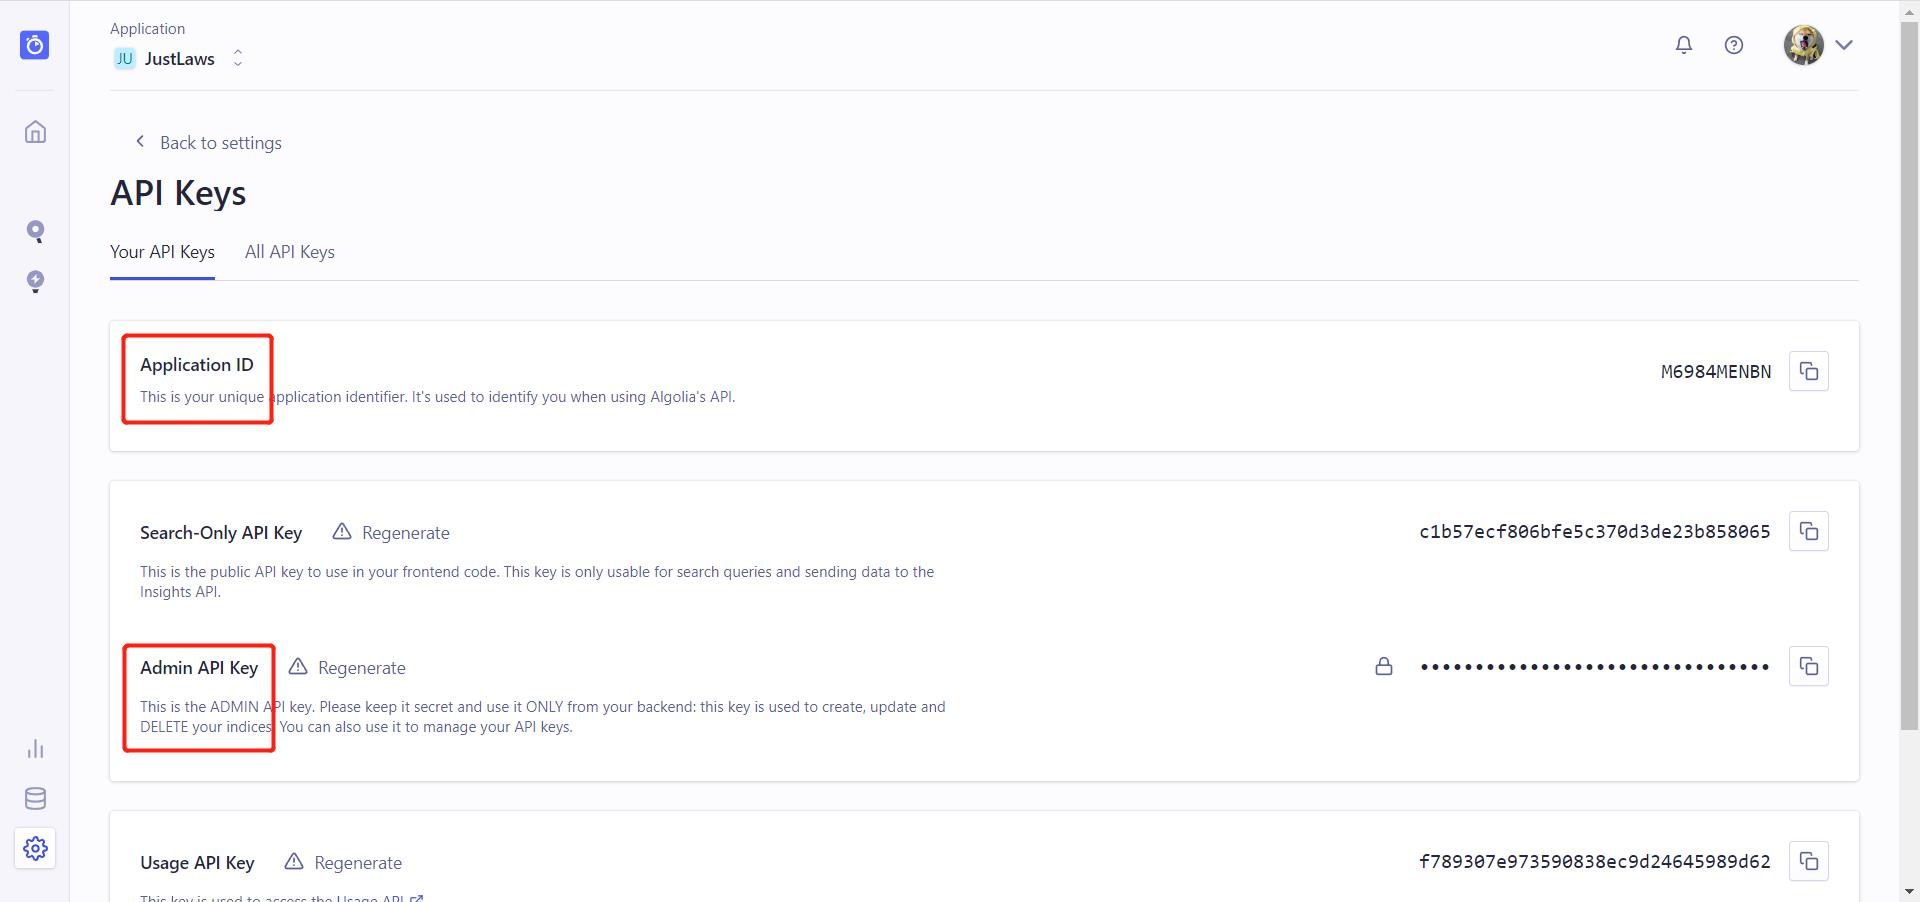Screen dimensions: 1920x902
Task: Copy the Application ID value
Action: click(x=1808, y=371)
